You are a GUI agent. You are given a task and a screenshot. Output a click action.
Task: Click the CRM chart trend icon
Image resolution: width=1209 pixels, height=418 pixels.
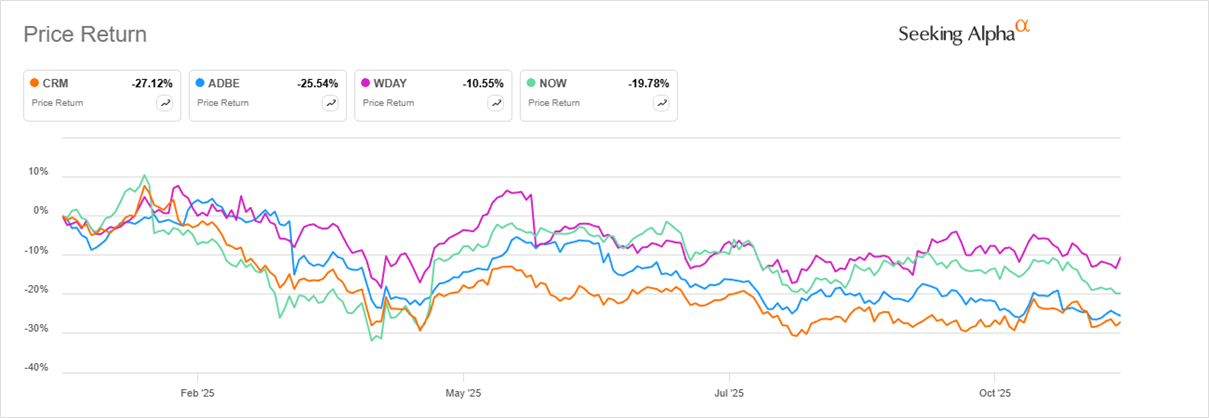click(x=164, y=102)
